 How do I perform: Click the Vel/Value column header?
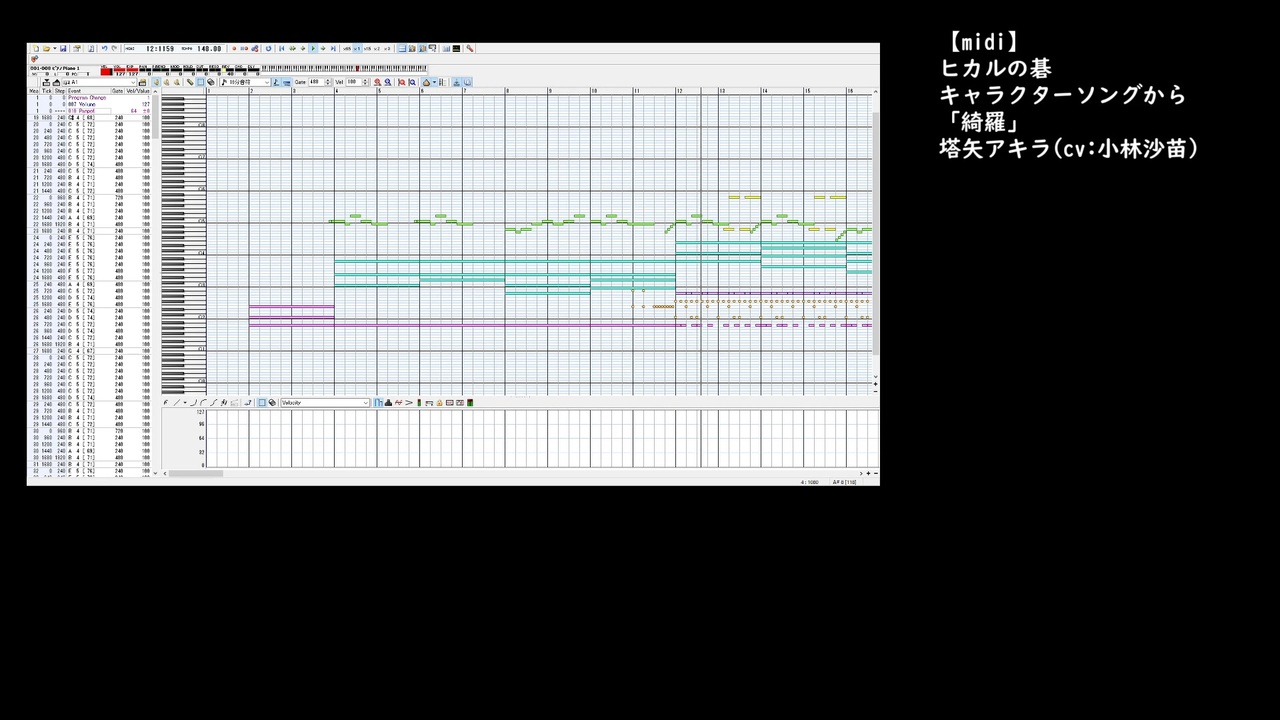(x=138, y=91)
